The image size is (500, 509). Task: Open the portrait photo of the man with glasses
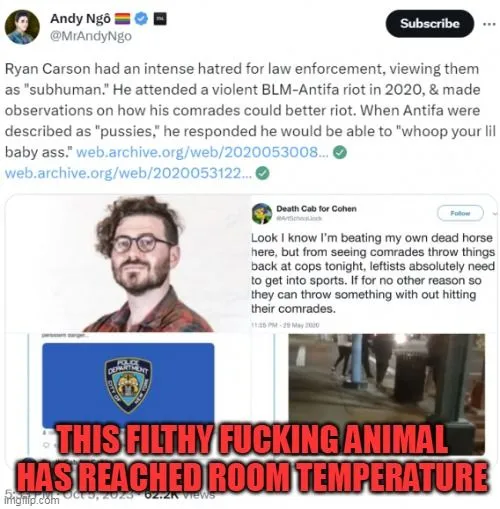coord(128,263)
